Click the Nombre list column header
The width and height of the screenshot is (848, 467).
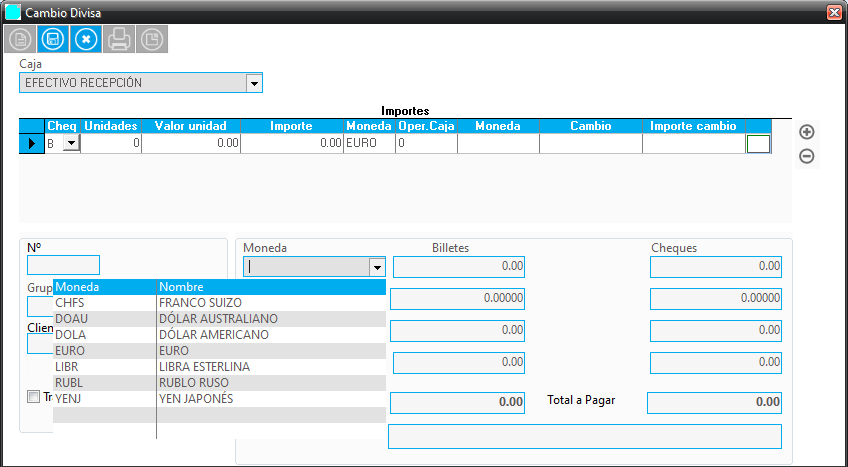[x=271, y=287]
